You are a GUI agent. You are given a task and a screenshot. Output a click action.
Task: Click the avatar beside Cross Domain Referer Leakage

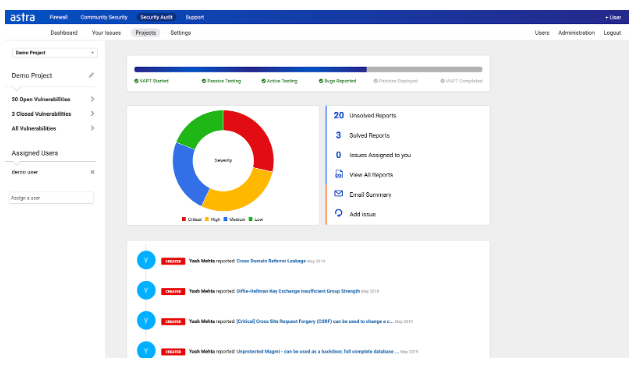146,260
